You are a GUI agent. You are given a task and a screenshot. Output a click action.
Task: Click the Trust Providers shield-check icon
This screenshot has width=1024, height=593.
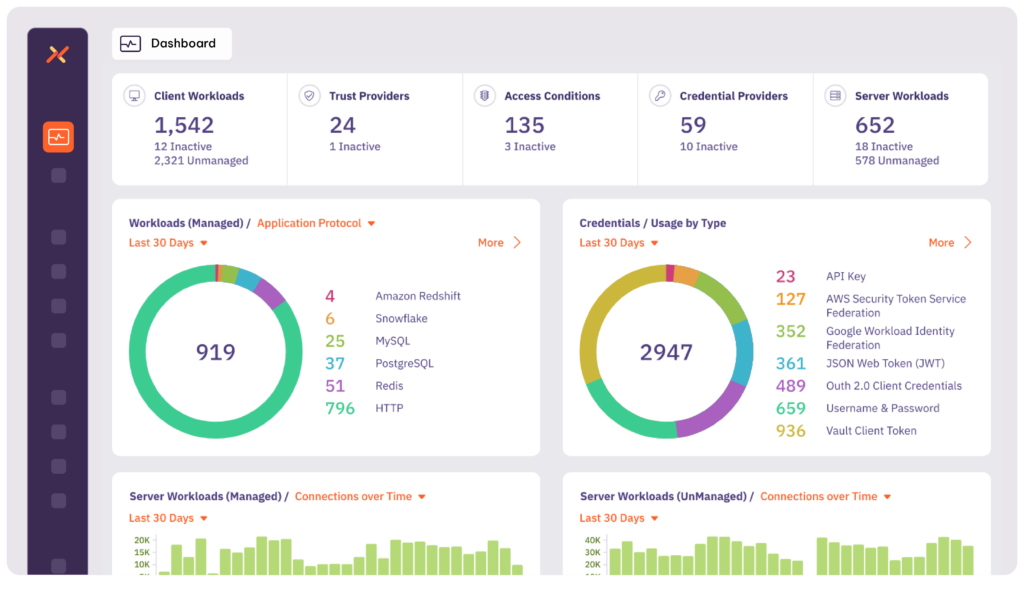[x=308, y=95]
